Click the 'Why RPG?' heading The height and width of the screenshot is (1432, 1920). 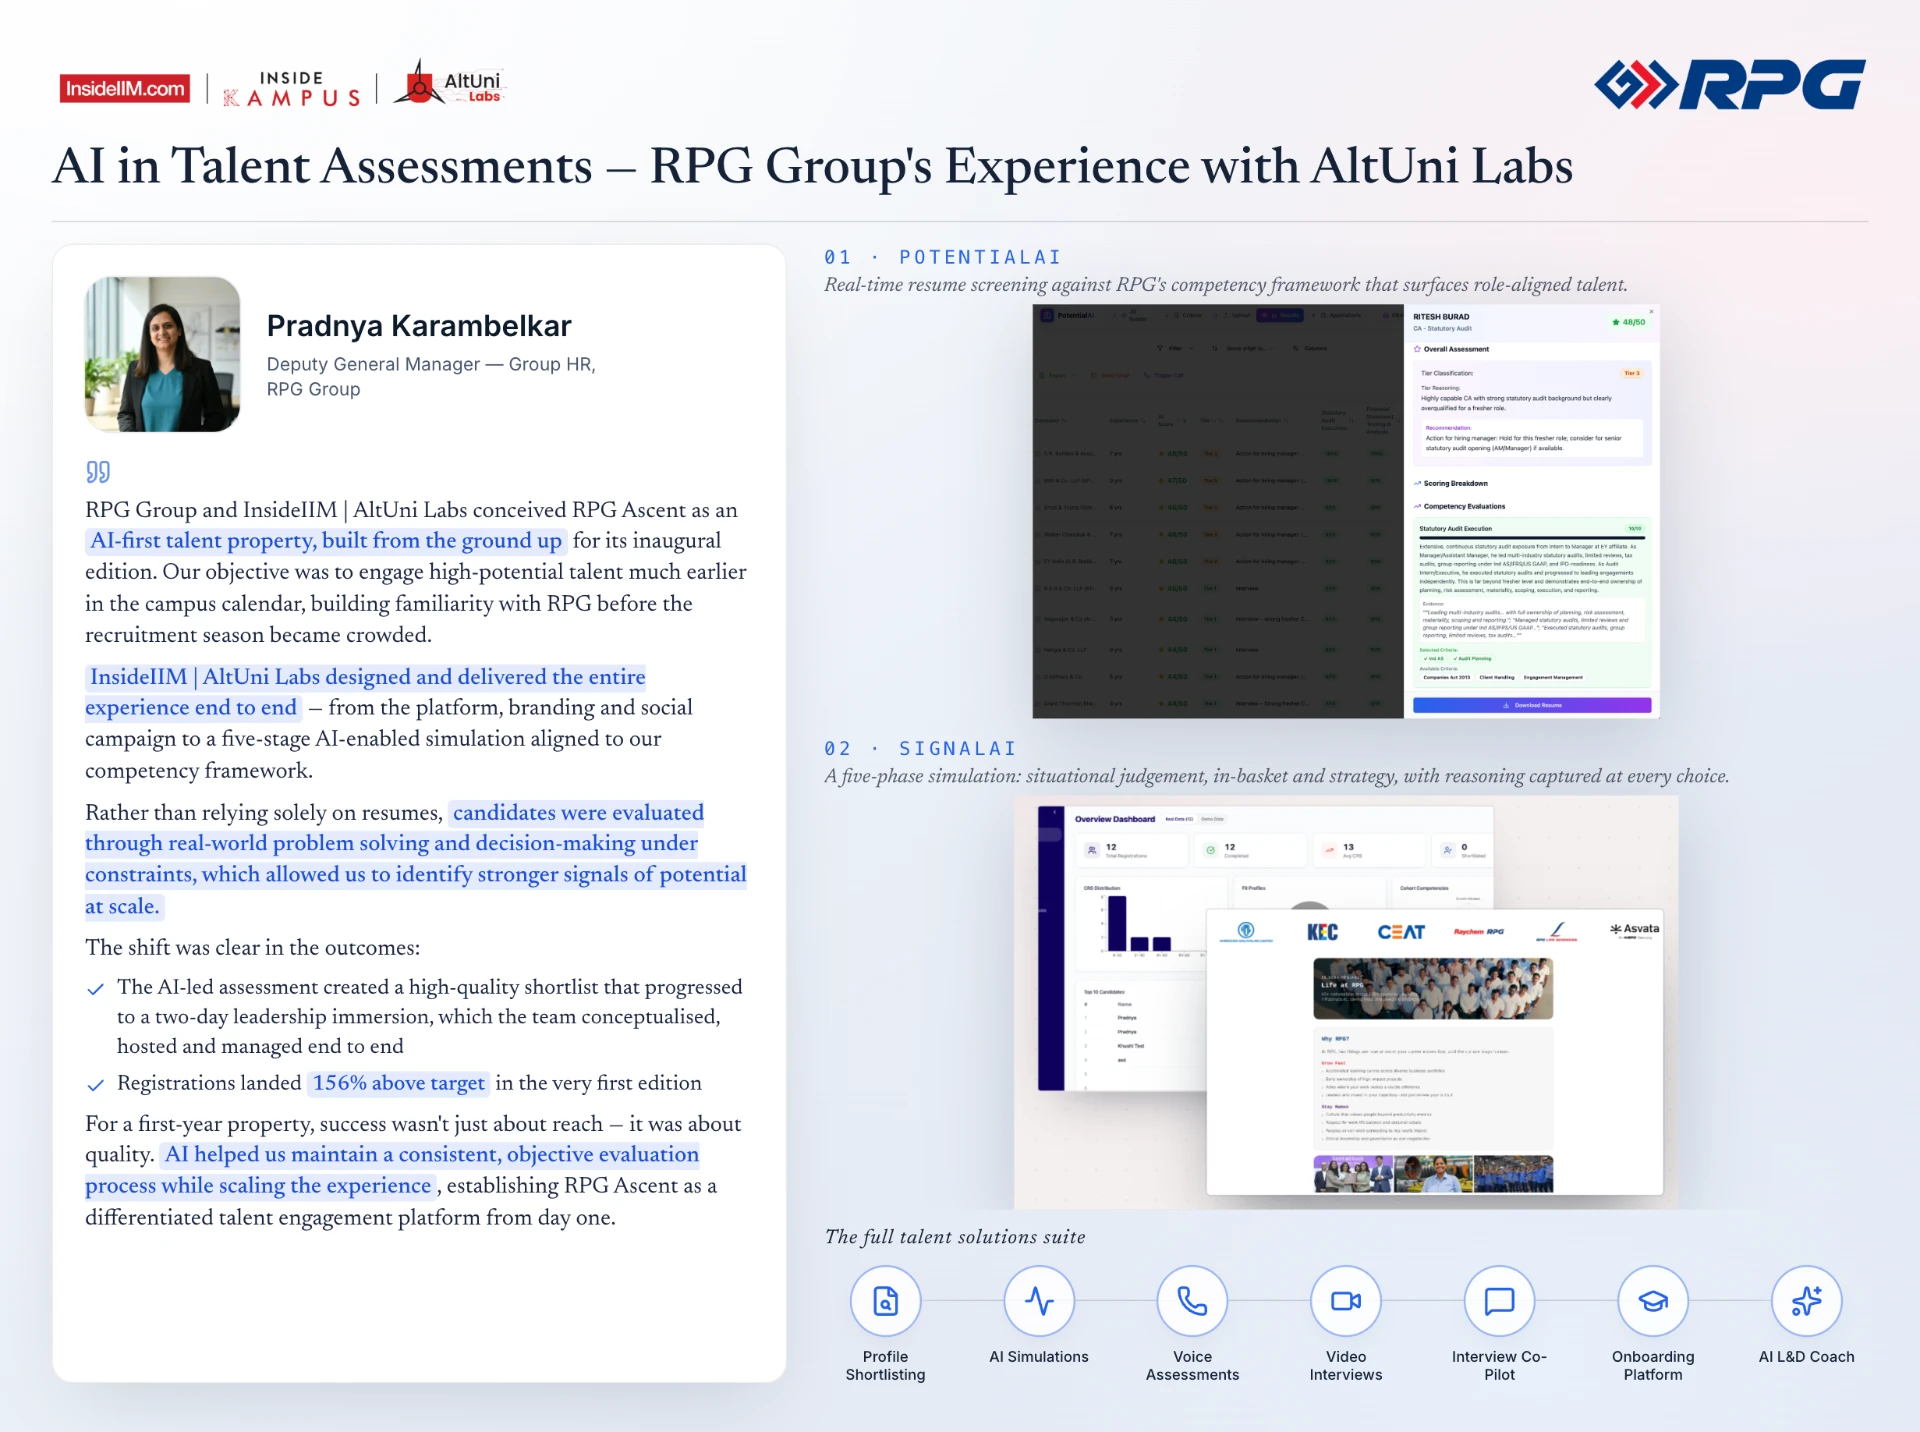(1335, 1039)
